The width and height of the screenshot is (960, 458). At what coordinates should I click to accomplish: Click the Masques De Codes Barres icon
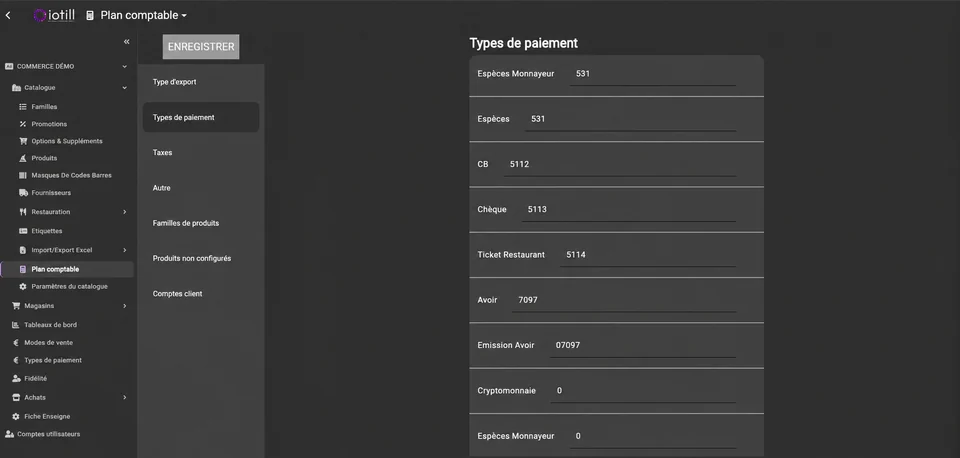23,175
